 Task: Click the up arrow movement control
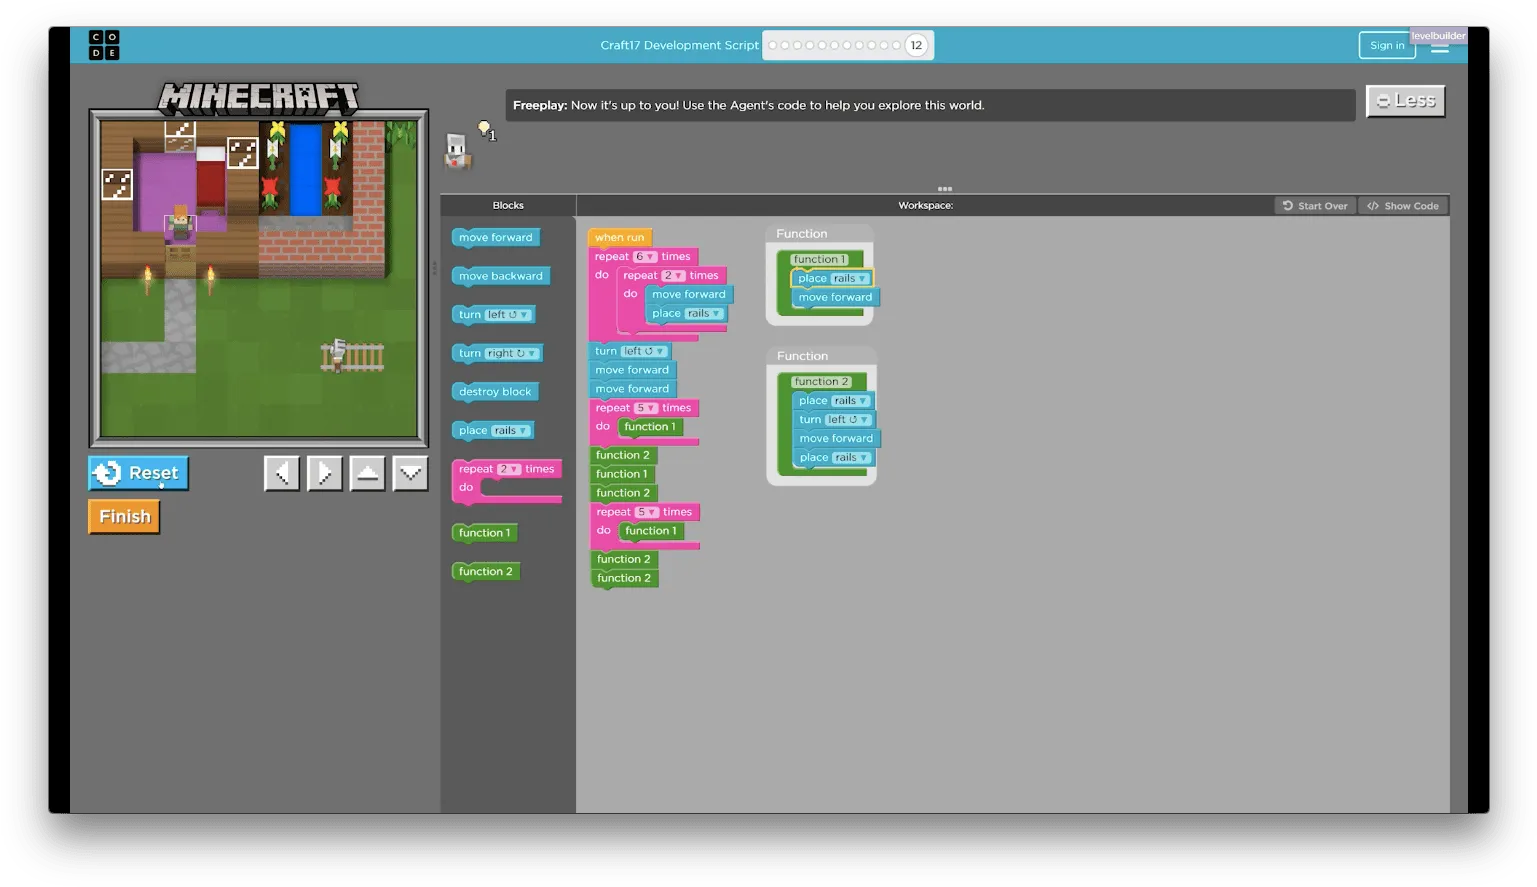coord(368,473)
